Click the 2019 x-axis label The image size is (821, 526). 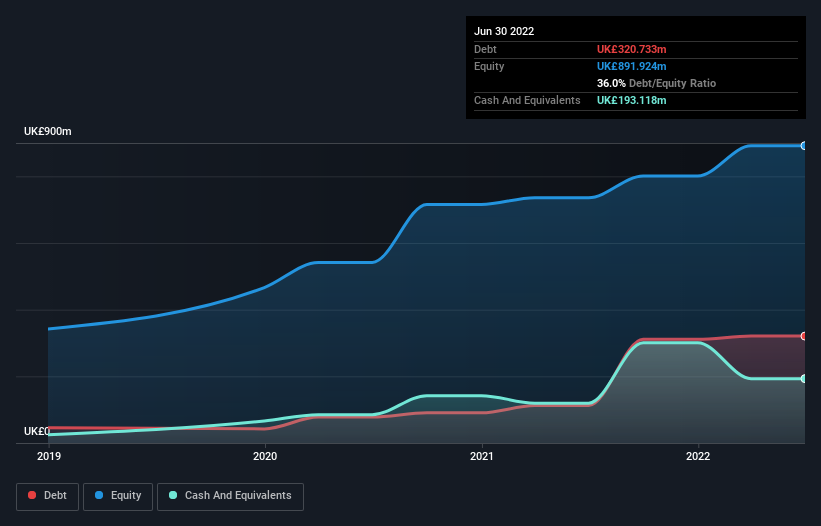pyautogui.click(x=49, y=456)
